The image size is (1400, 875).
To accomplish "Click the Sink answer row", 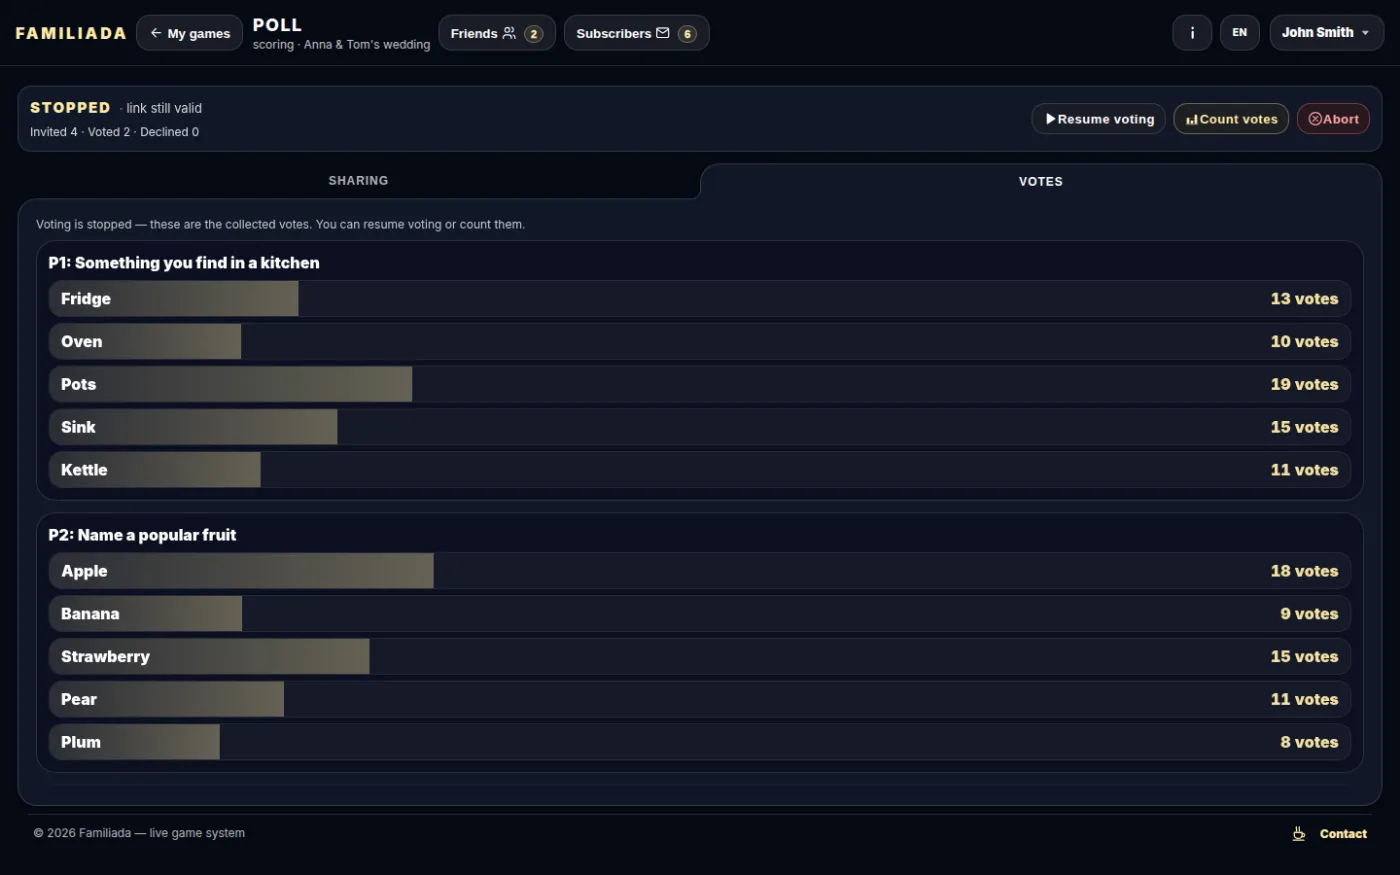I will pos(700,427).
